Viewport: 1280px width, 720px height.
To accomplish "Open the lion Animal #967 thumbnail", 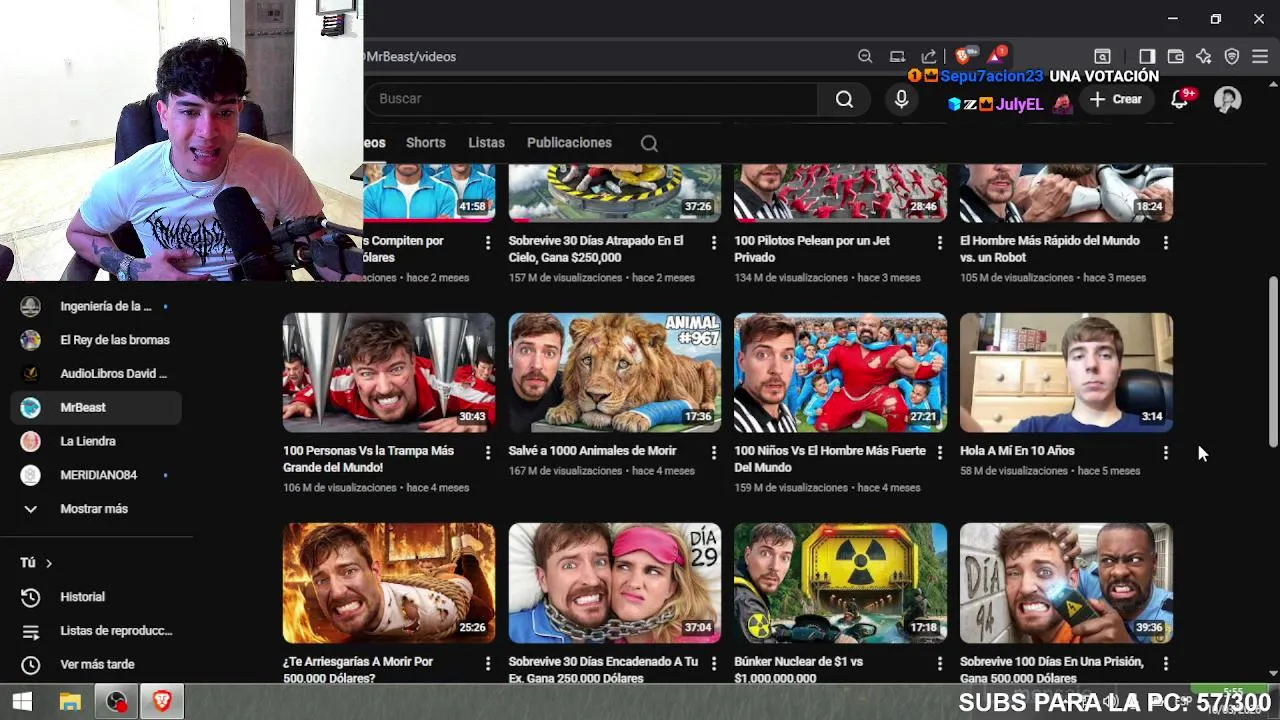I will pyautogui.click(x=614, y=373).
